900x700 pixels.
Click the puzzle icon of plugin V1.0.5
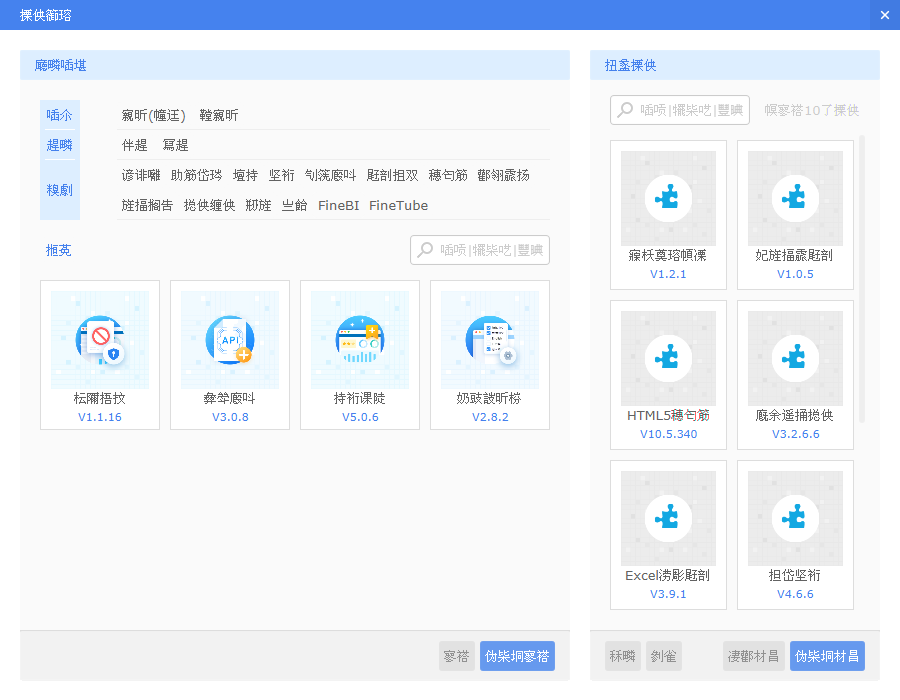click(795, 198)
